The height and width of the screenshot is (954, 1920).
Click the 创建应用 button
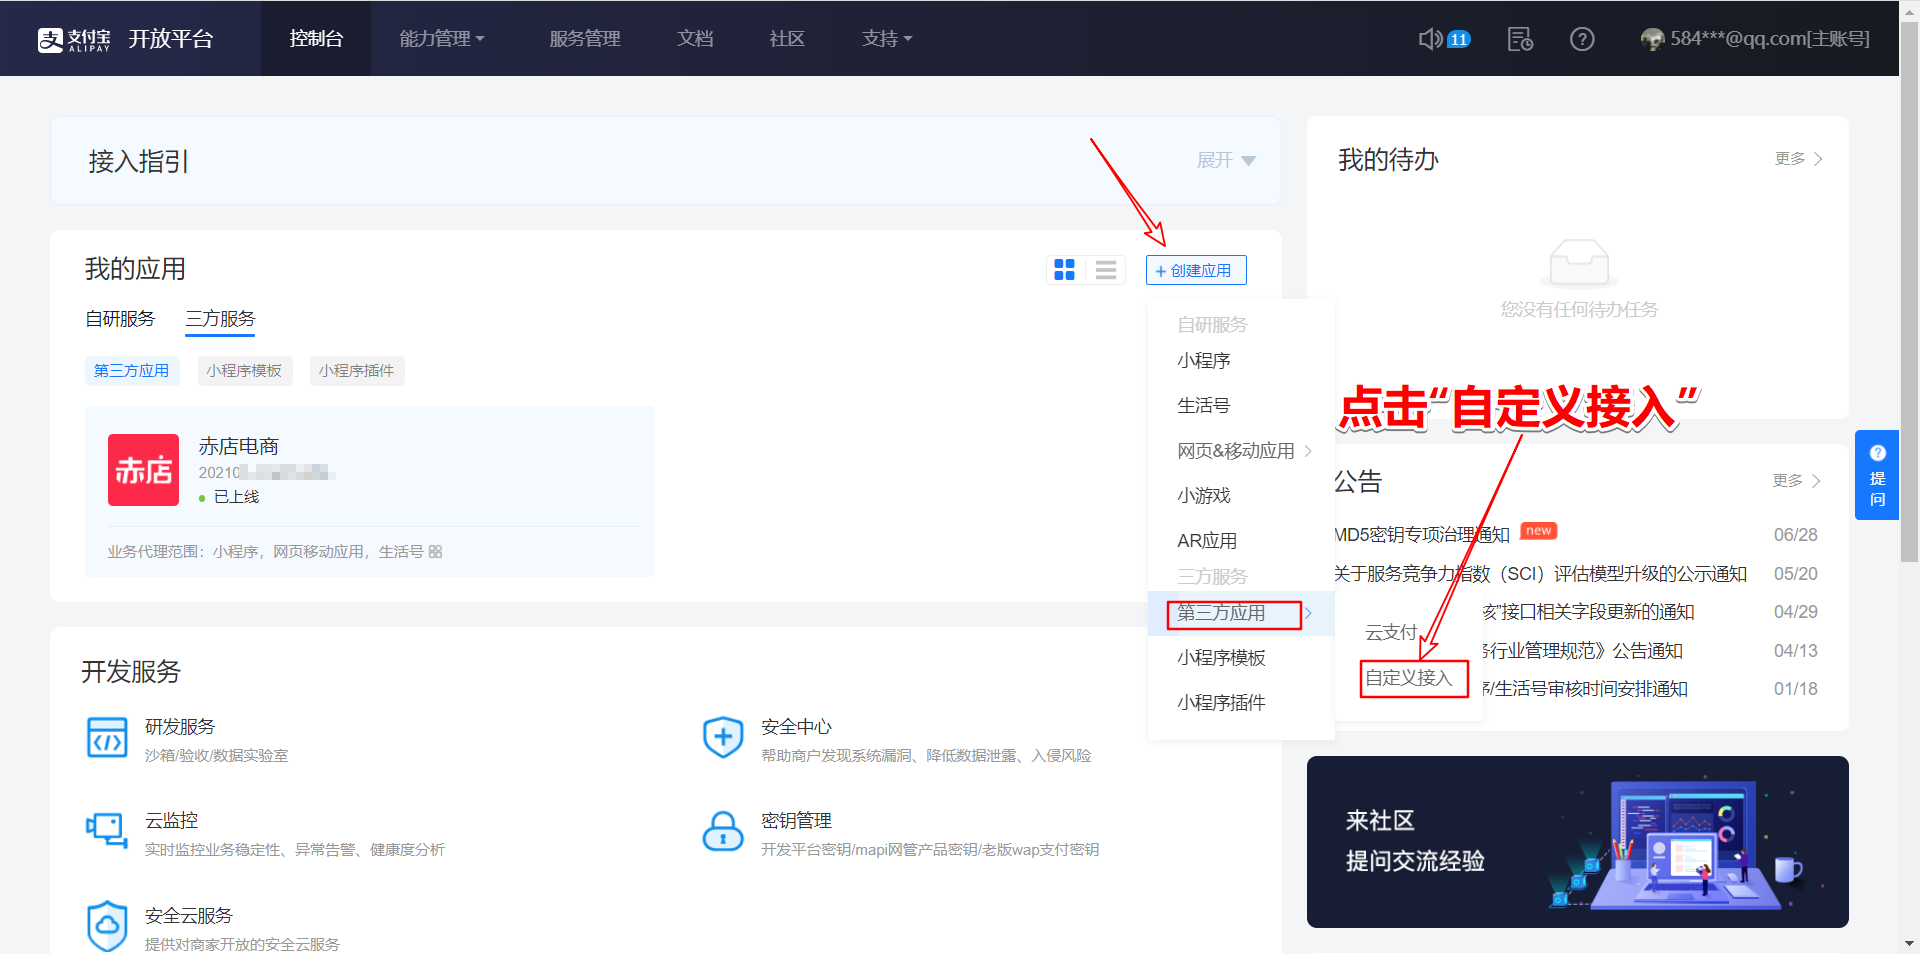[x=1196, y=270]
